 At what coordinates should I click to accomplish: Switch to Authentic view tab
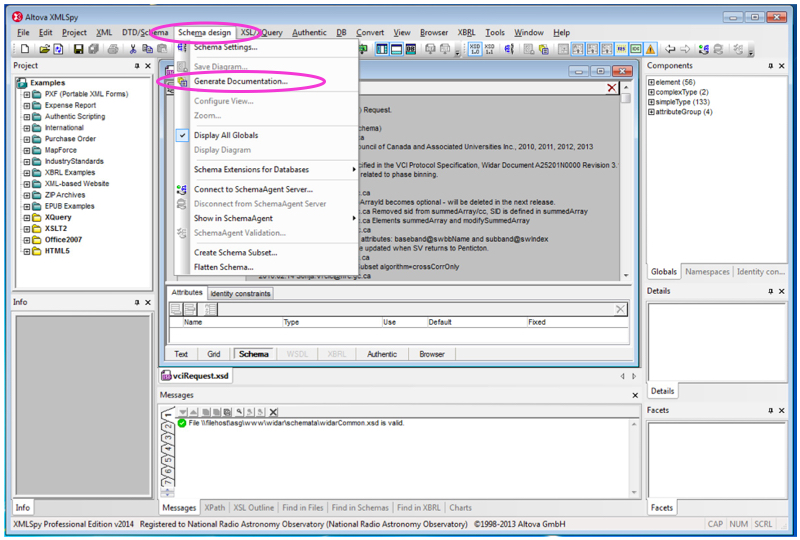(382, 354)
